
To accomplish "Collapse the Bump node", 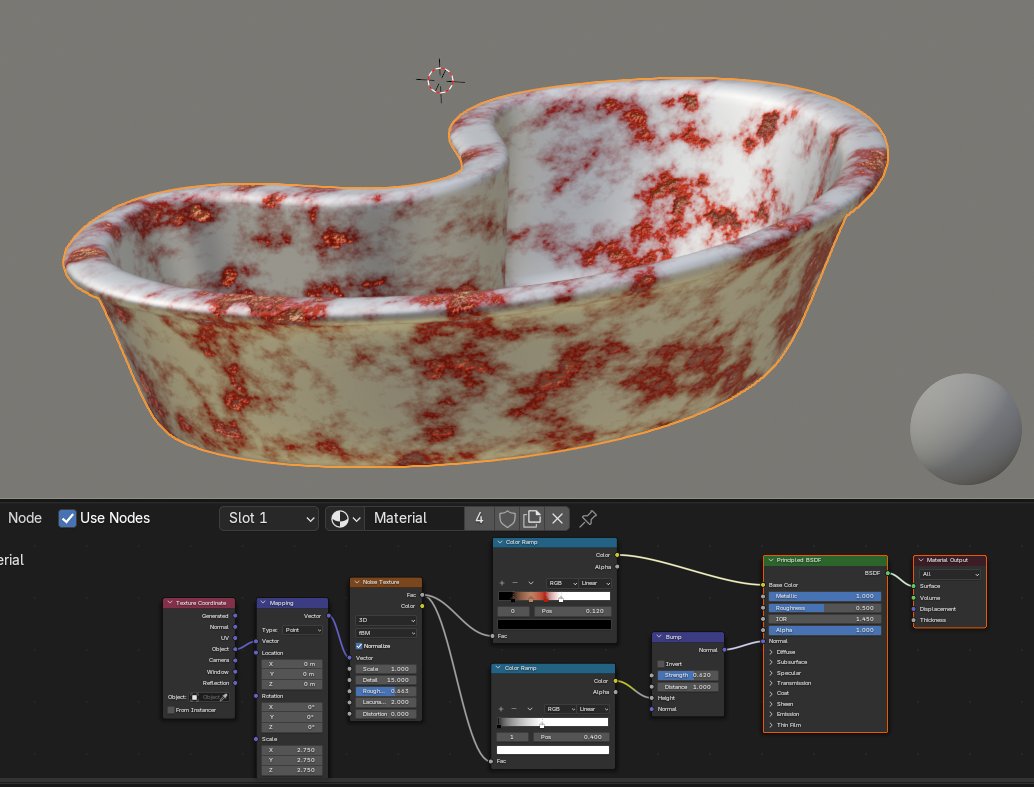I will pos(659,637).
